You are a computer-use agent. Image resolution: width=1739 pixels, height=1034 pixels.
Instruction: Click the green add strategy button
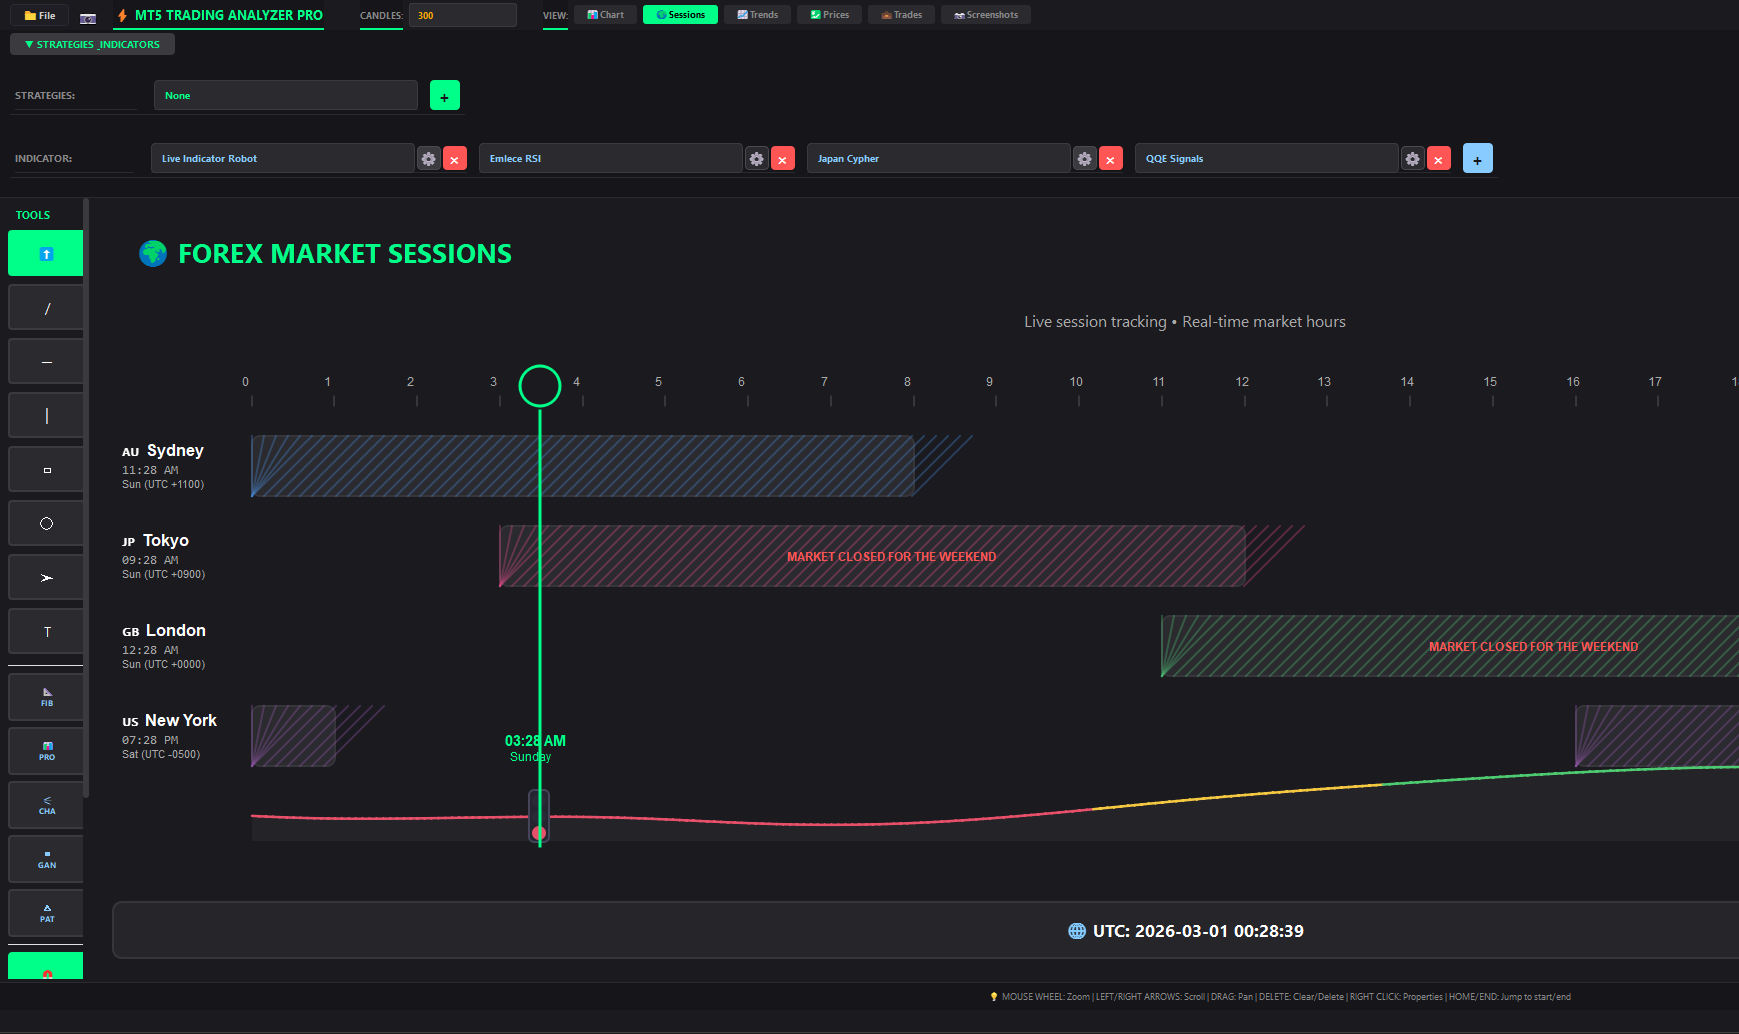pyautogui.click(x=445, y=96)
